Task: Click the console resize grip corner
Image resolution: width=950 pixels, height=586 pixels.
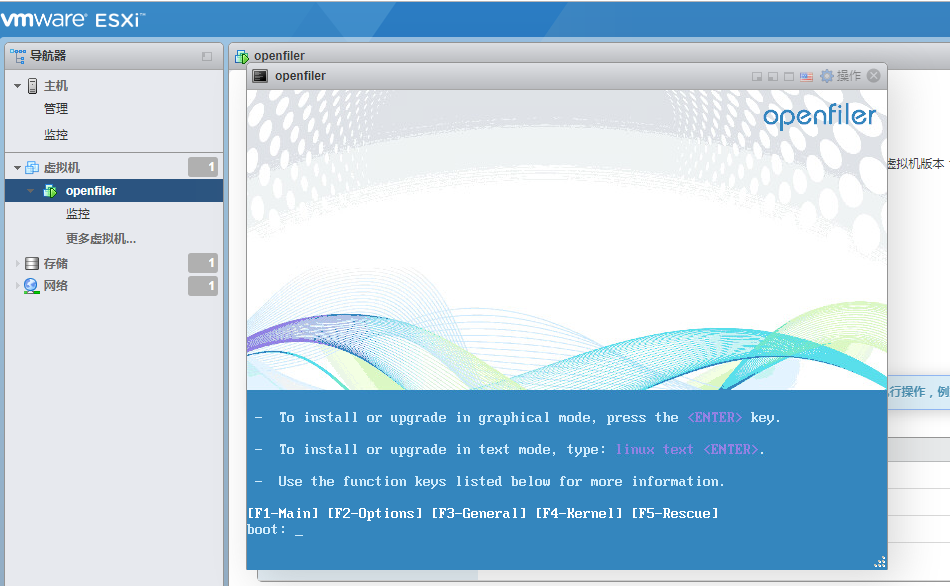Action: coord(880,563)
